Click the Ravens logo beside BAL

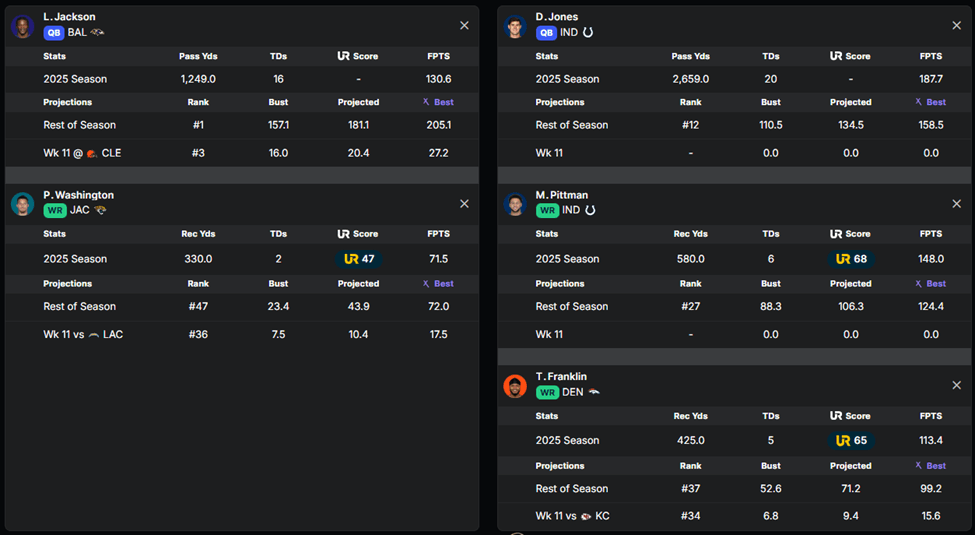pyautogui.click(x=97, y=33)
